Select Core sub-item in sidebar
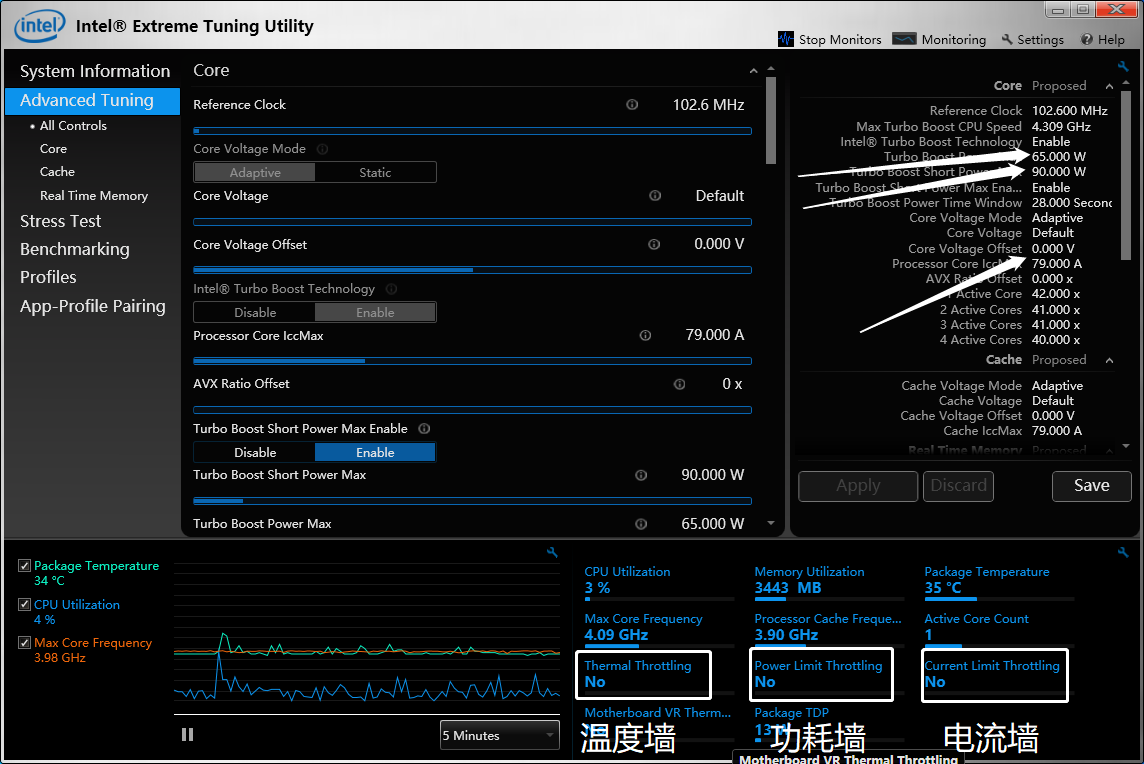1144x764 pixels. 53,149
